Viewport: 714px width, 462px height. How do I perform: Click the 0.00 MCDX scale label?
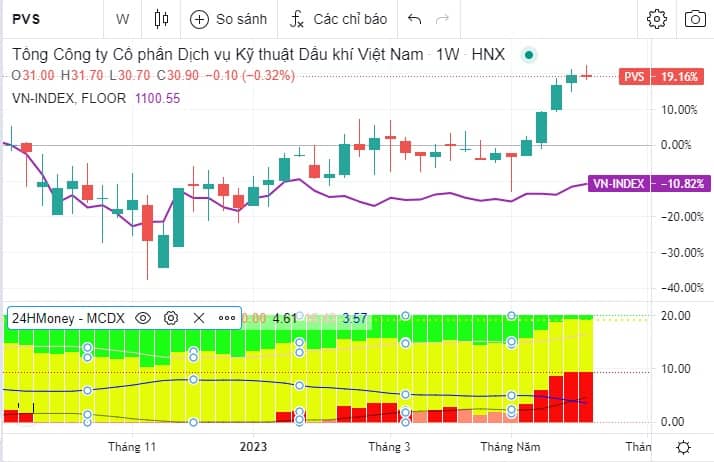pyautogui.click(x=673, y=421)
